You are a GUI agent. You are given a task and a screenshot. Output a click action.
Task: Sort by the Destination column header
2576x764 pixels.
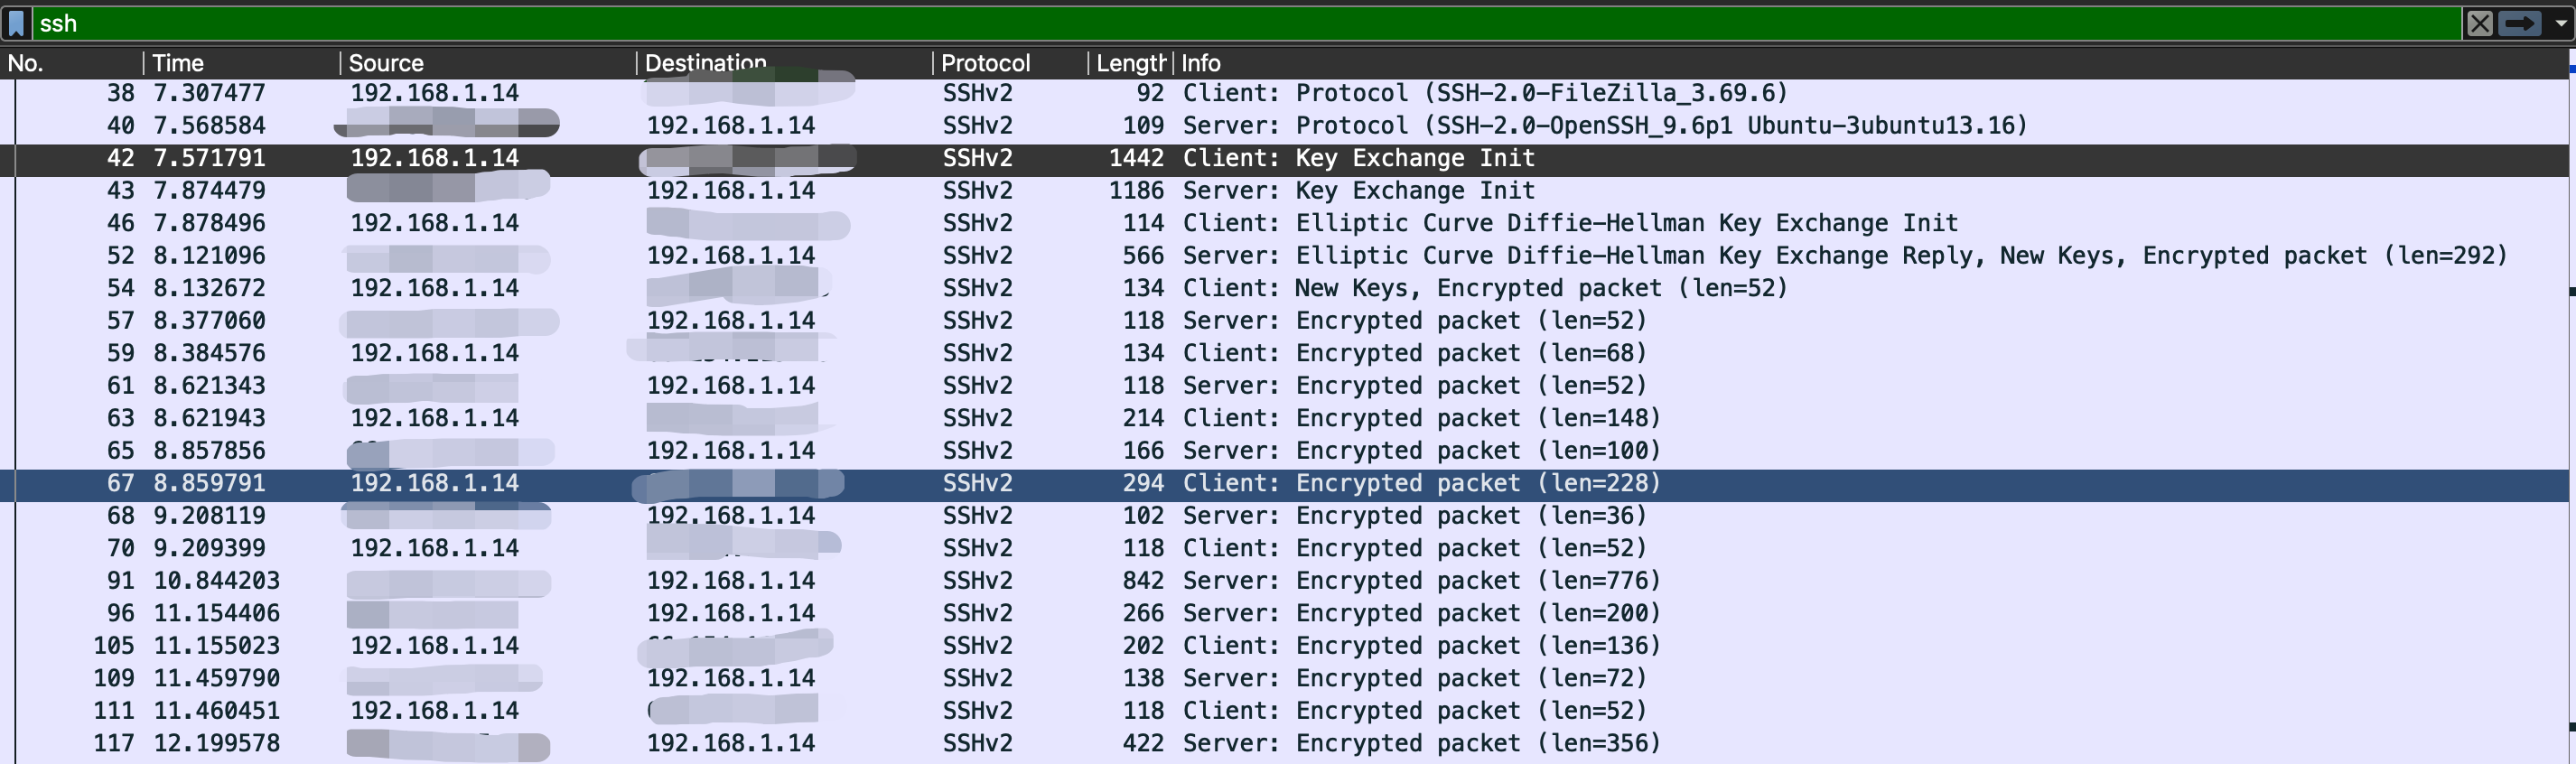click(785, 63)
